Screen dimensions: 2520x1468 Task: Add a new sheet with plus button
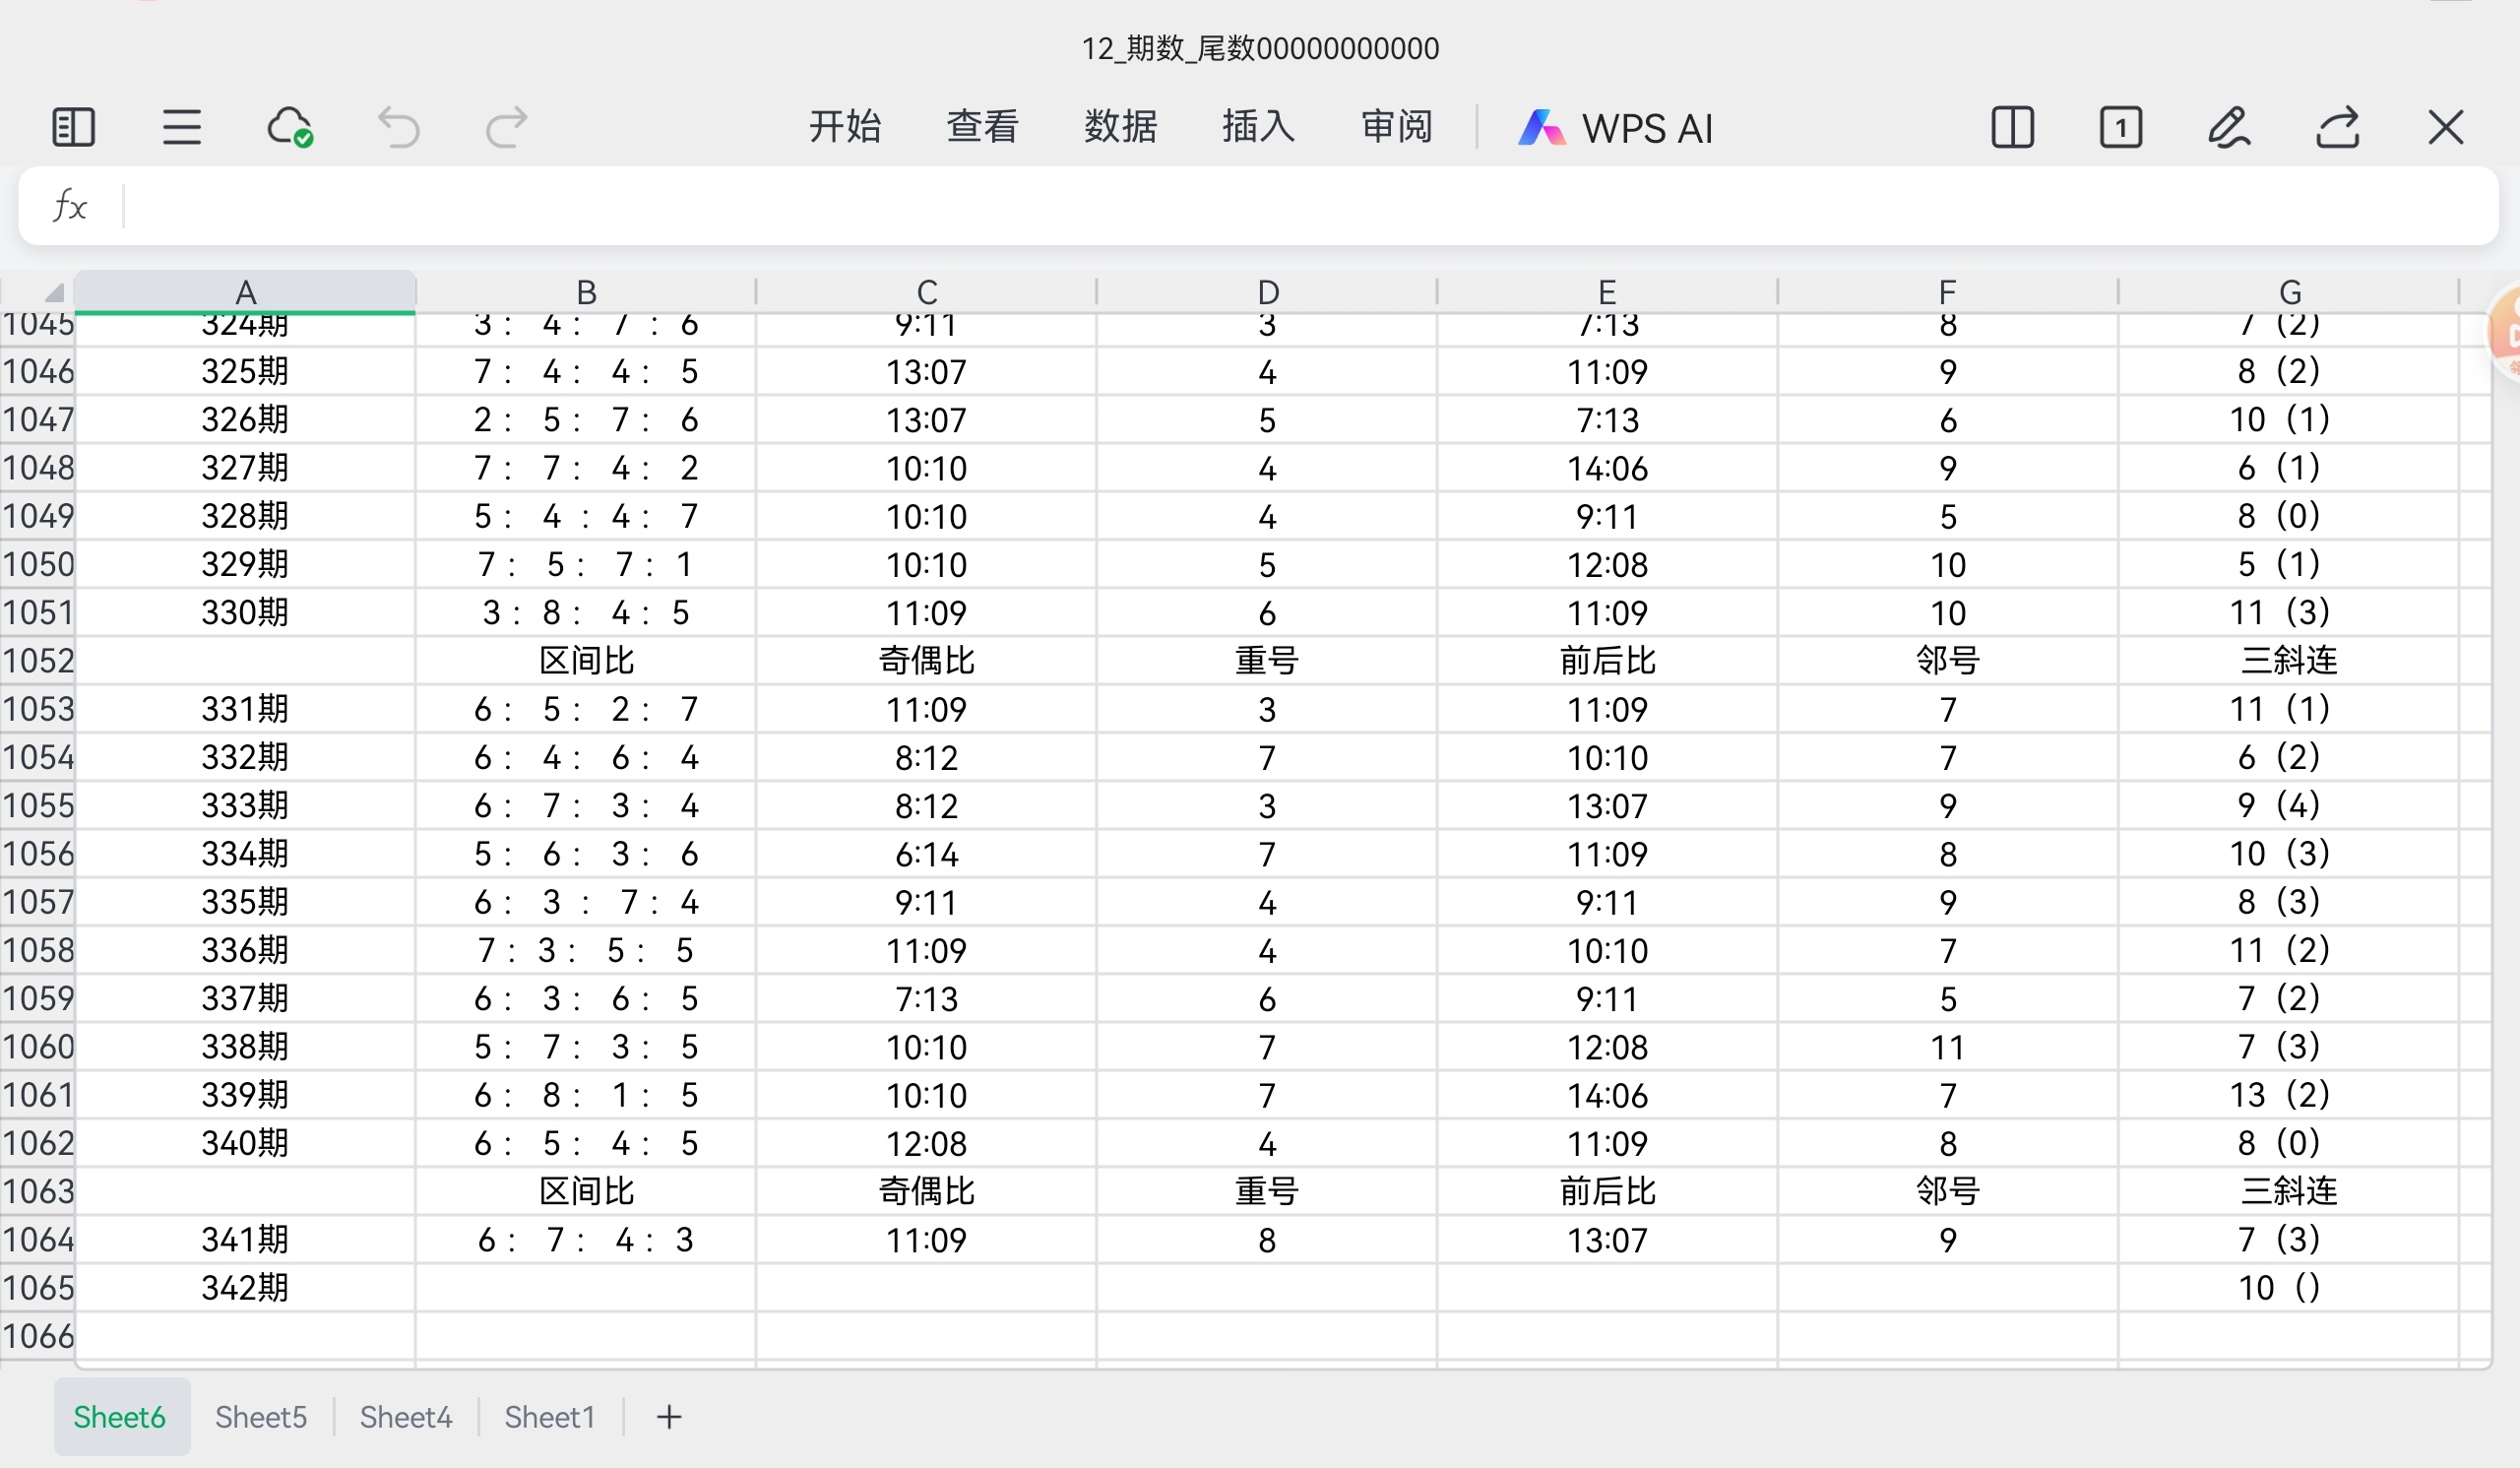[x=669, y=1417]
